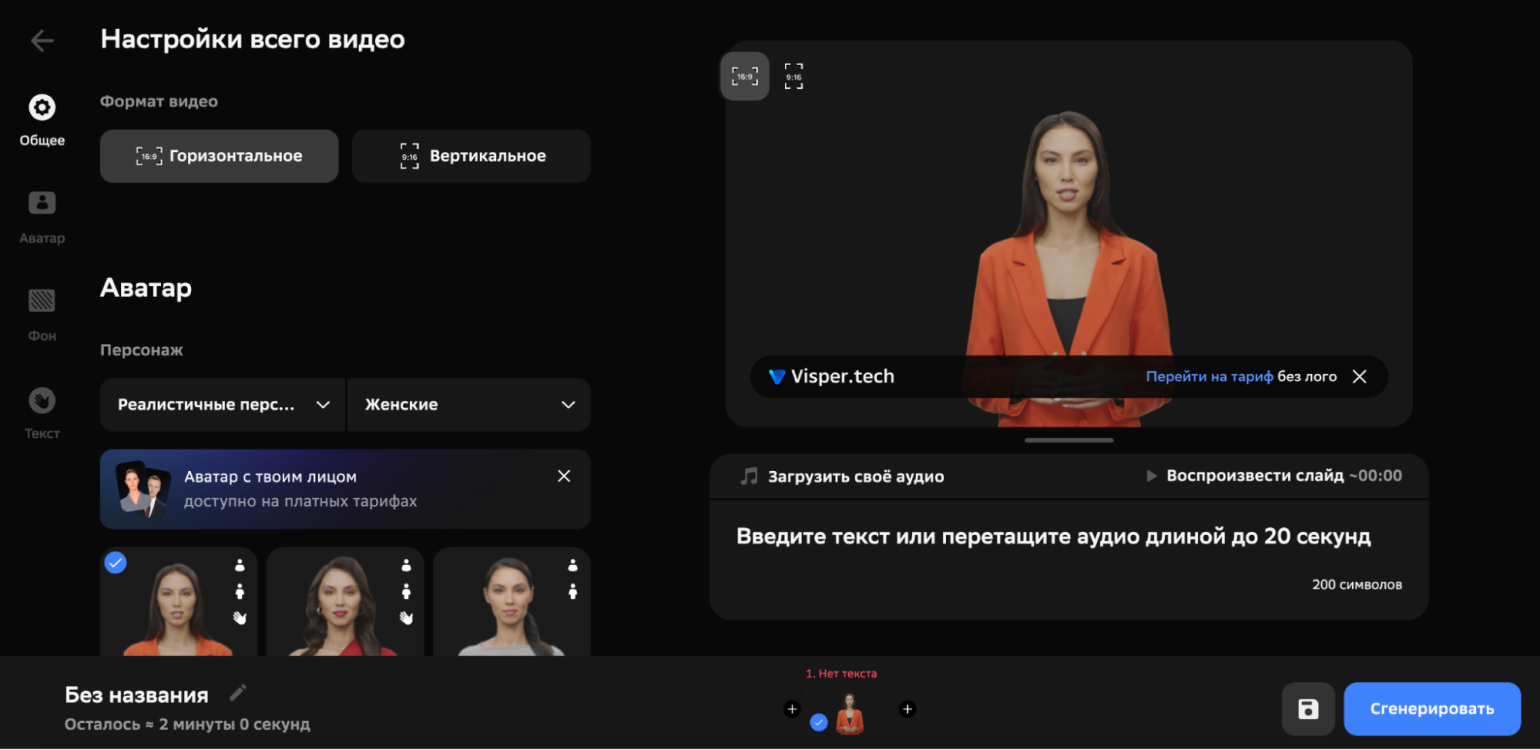Add a slide before slide 1
Viewport: 1540px width, 750px height.
(792, 709)
